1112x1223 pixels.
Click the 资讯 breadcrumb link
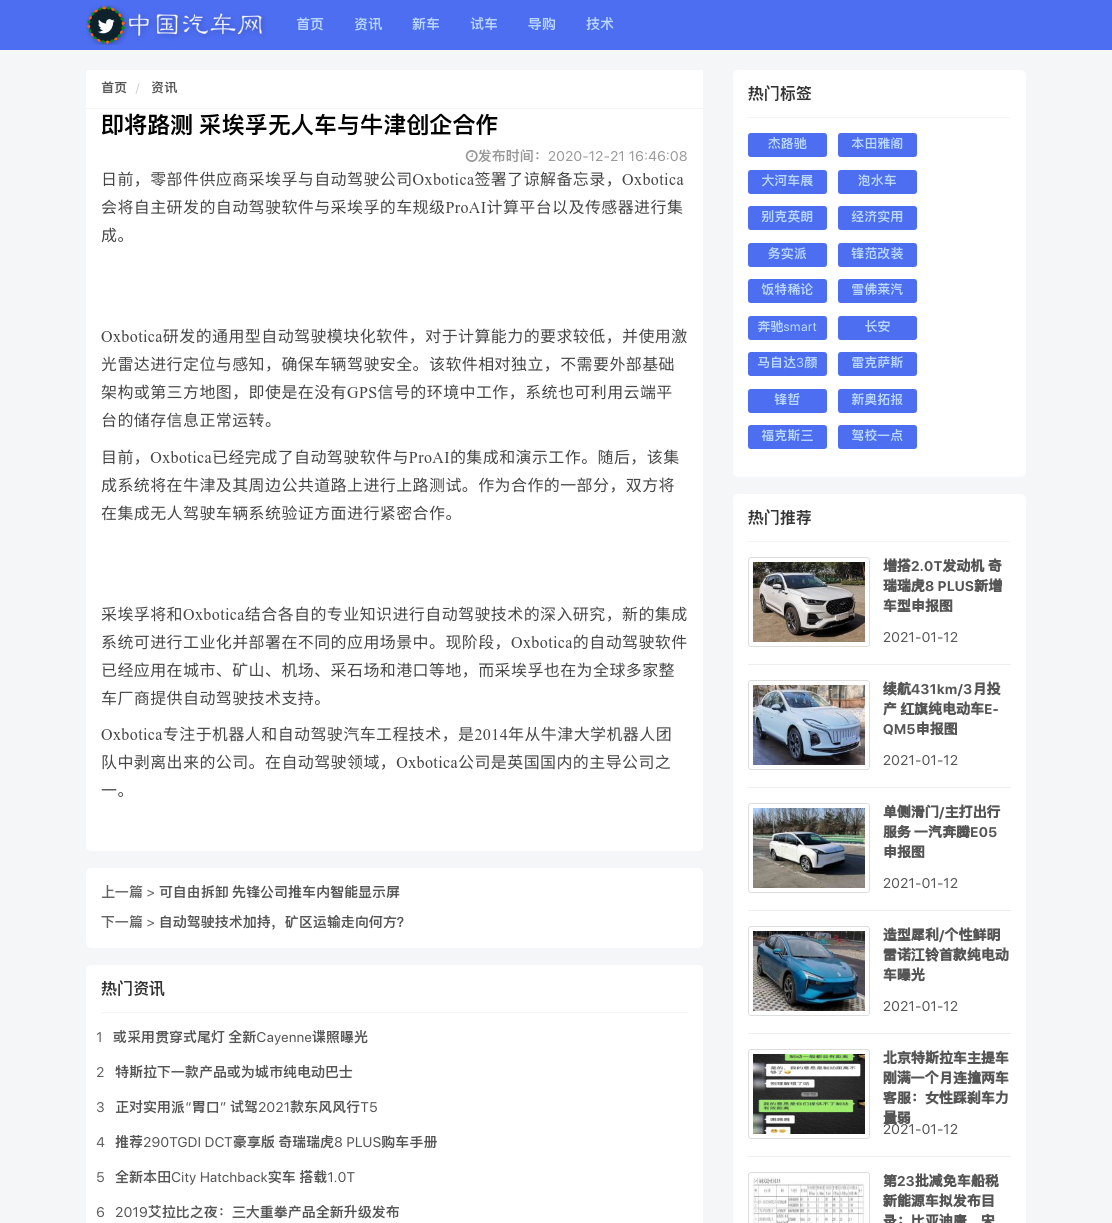pos(164,88)
